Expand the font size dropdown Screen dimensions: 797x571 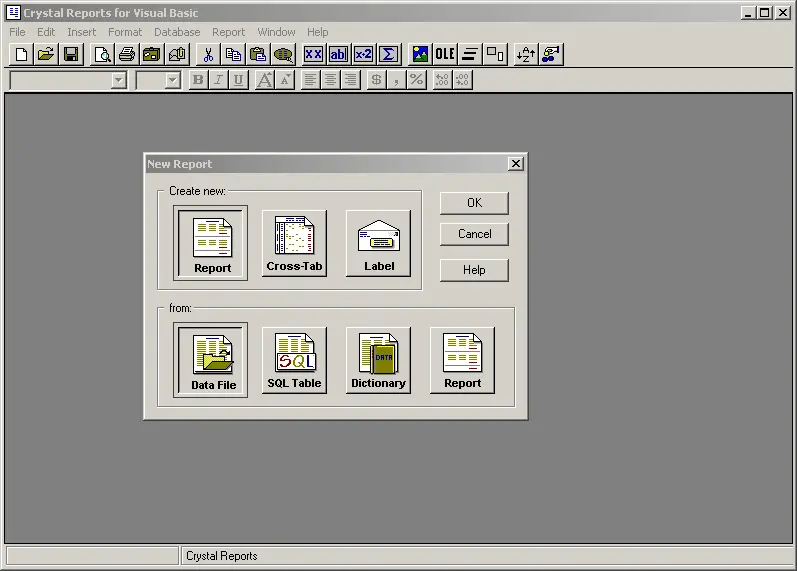pyautogui.click(x=173, y=80)
